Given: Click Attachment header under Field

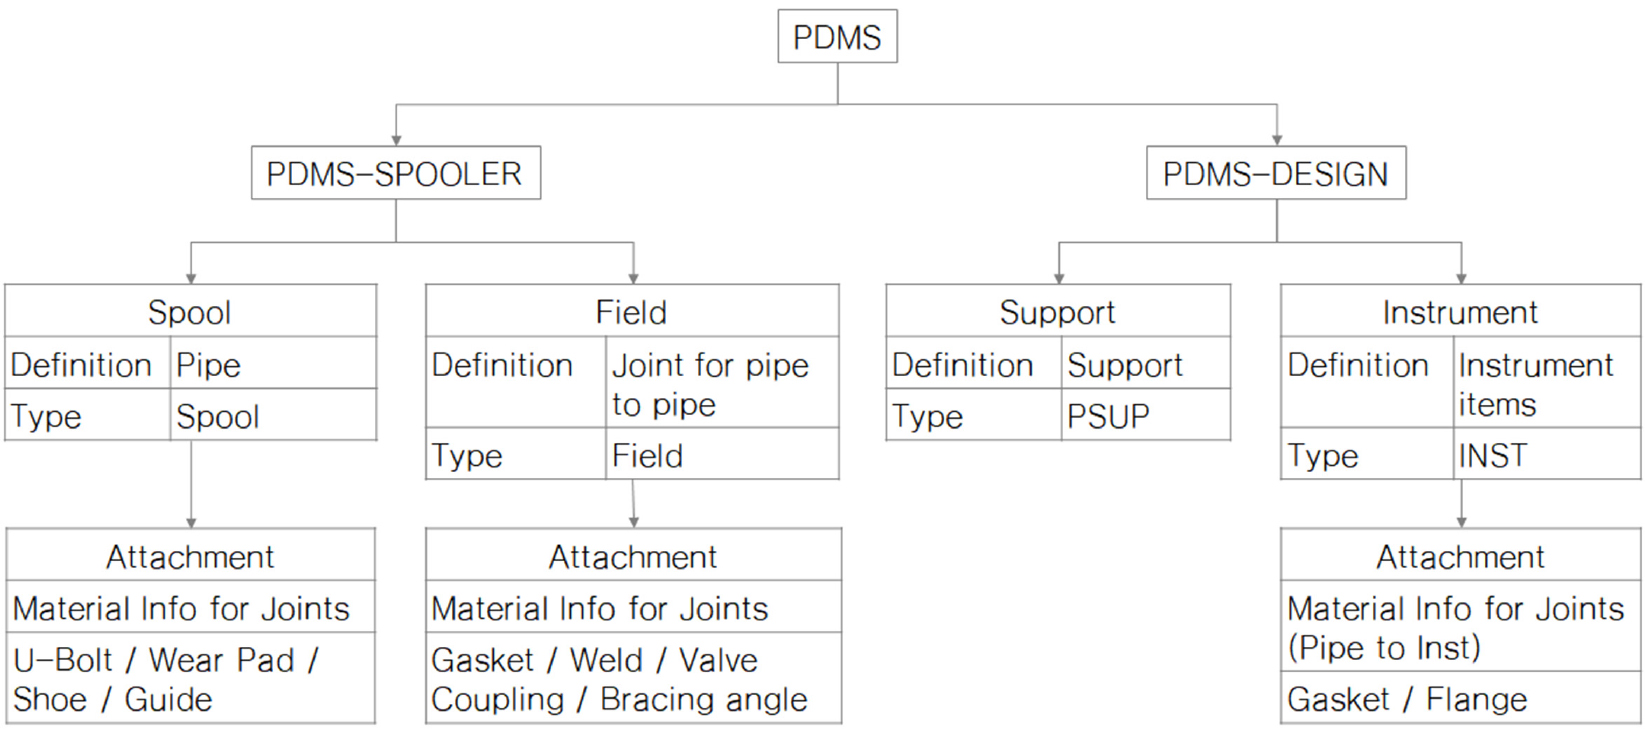Looking at the screenshot, I should pos(633,555).
